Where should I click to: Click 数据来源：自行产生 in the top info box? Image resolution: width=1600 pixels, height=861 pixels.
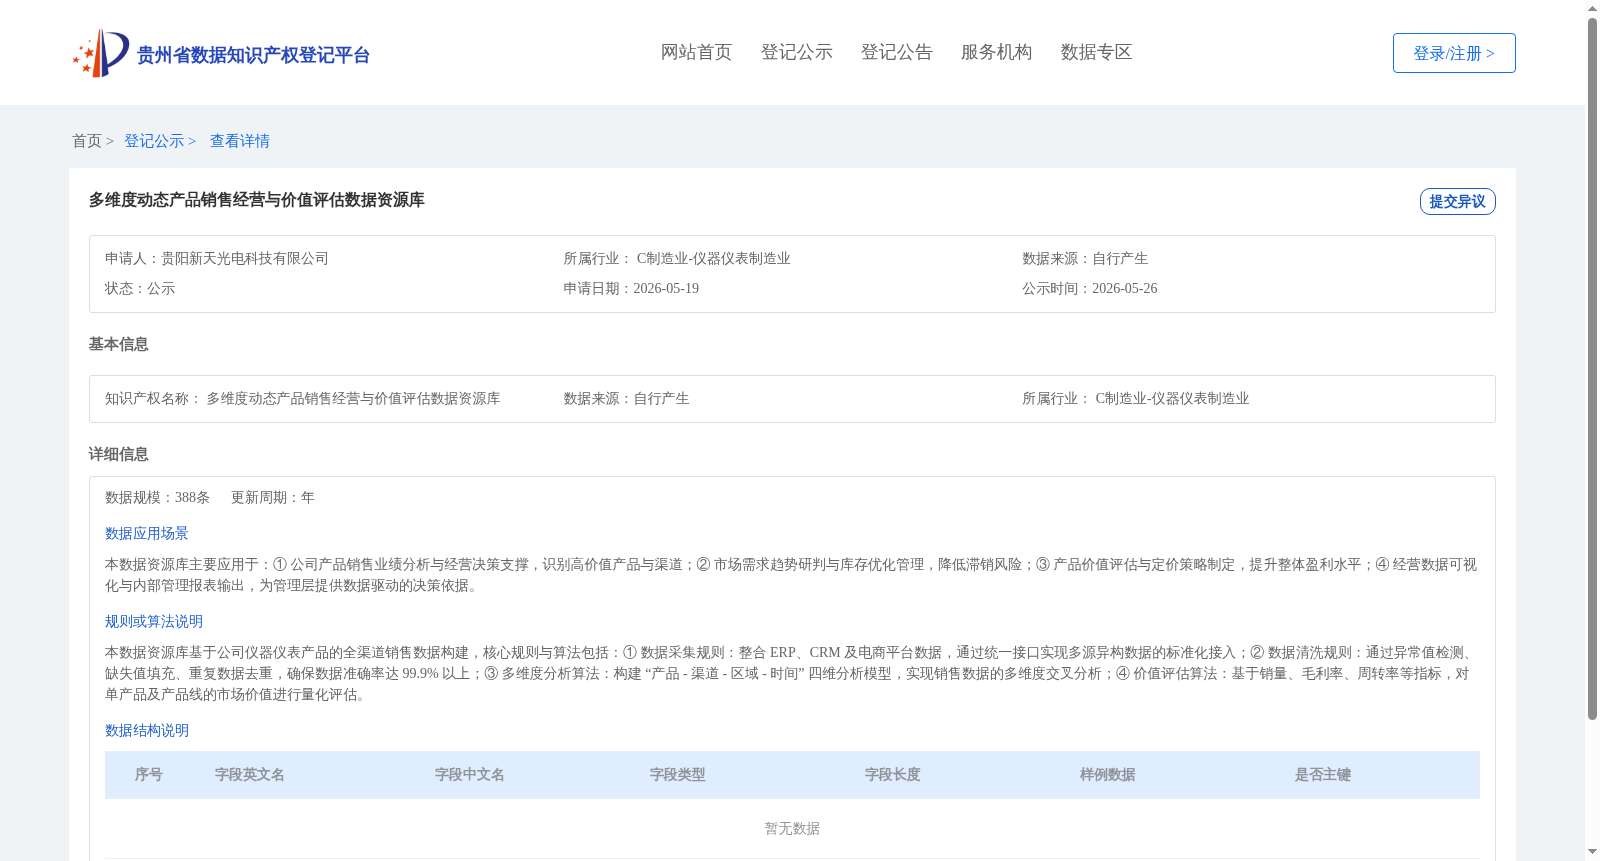[1085, 258]
